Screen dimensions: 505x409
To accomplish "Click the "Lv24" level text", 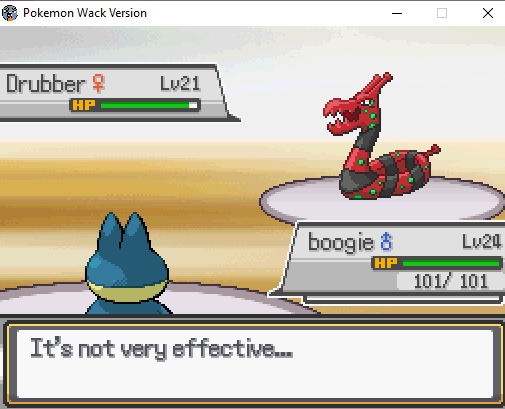I will pos(482,241).
